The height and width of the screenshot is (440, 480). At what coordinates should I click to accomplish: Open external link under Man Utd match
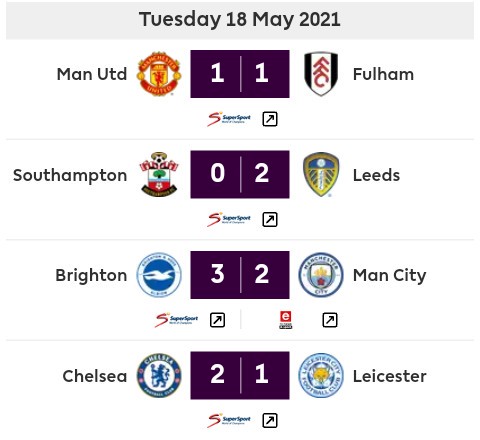(270, 119)
